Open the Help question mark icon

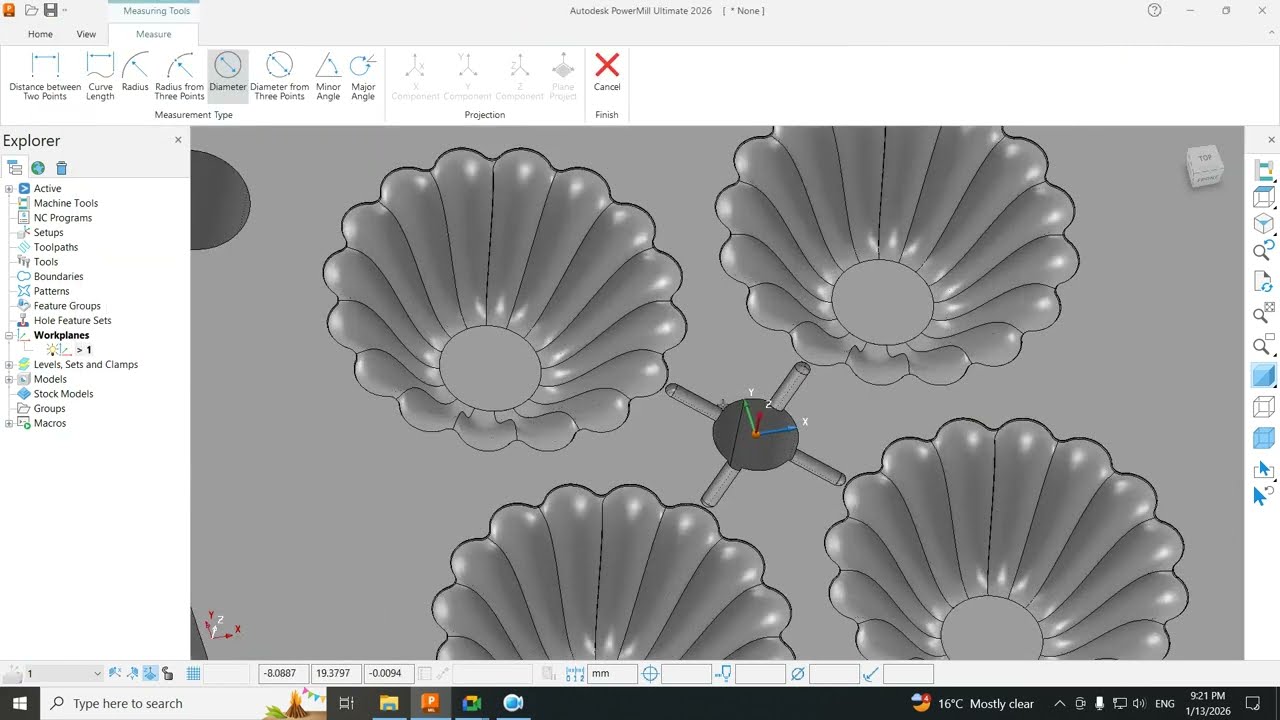1155,10
